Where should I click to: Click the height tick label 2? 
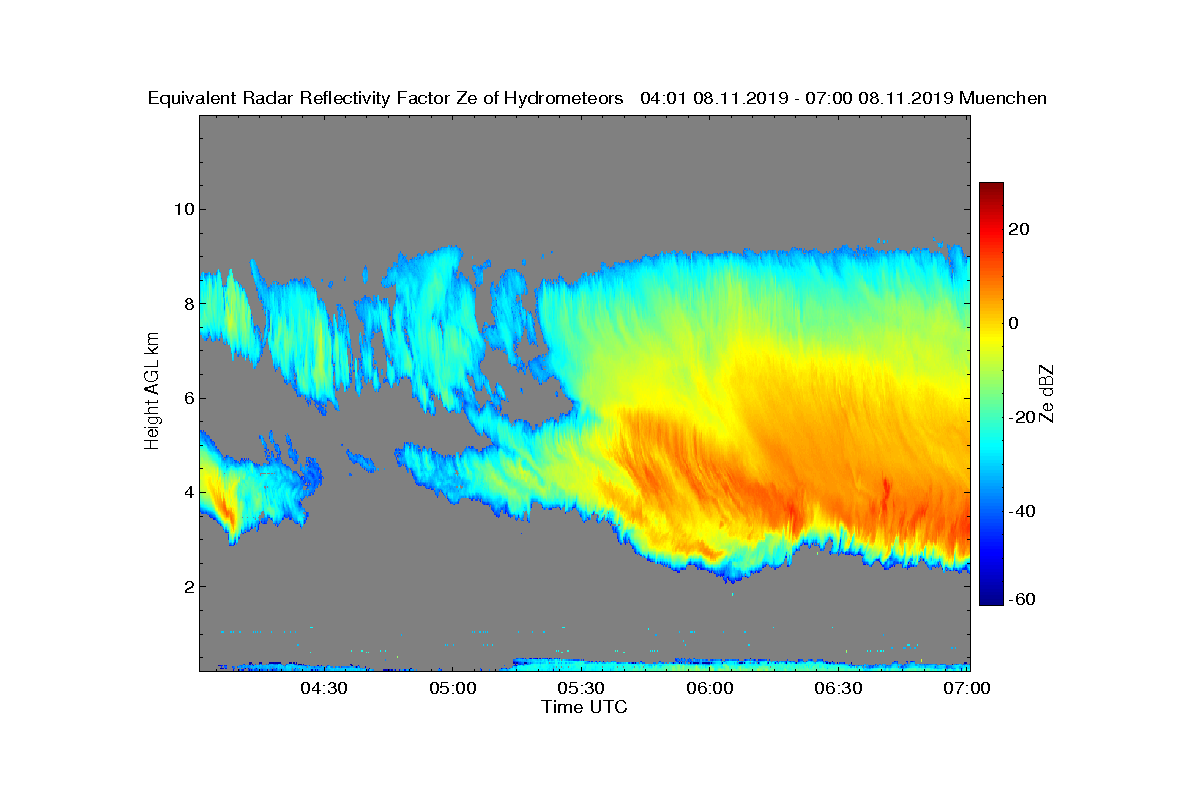click(188, 586)
